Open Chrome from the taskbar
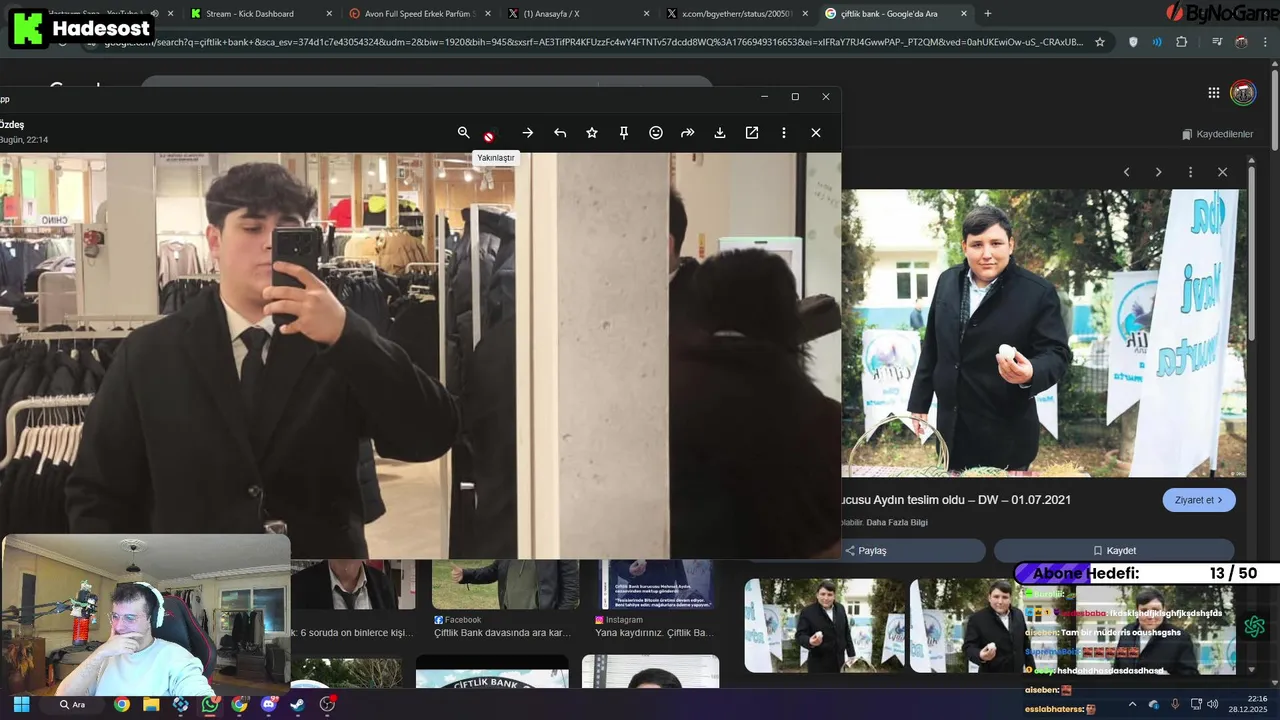Screen dimensions: 1280x720 coord(122,704)
